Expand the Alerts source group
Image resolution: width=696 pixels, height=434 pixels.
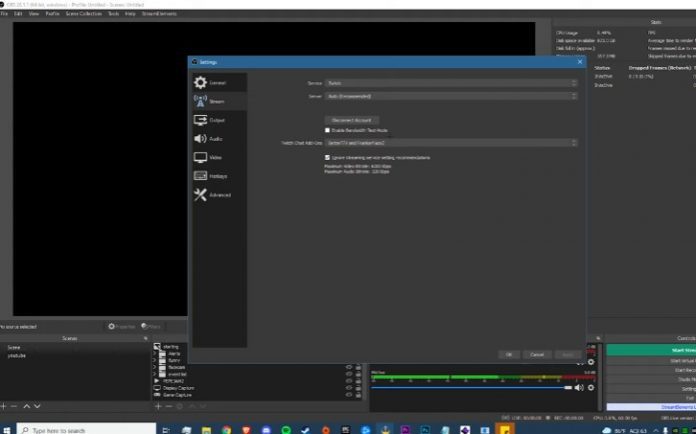pos(155,354)
